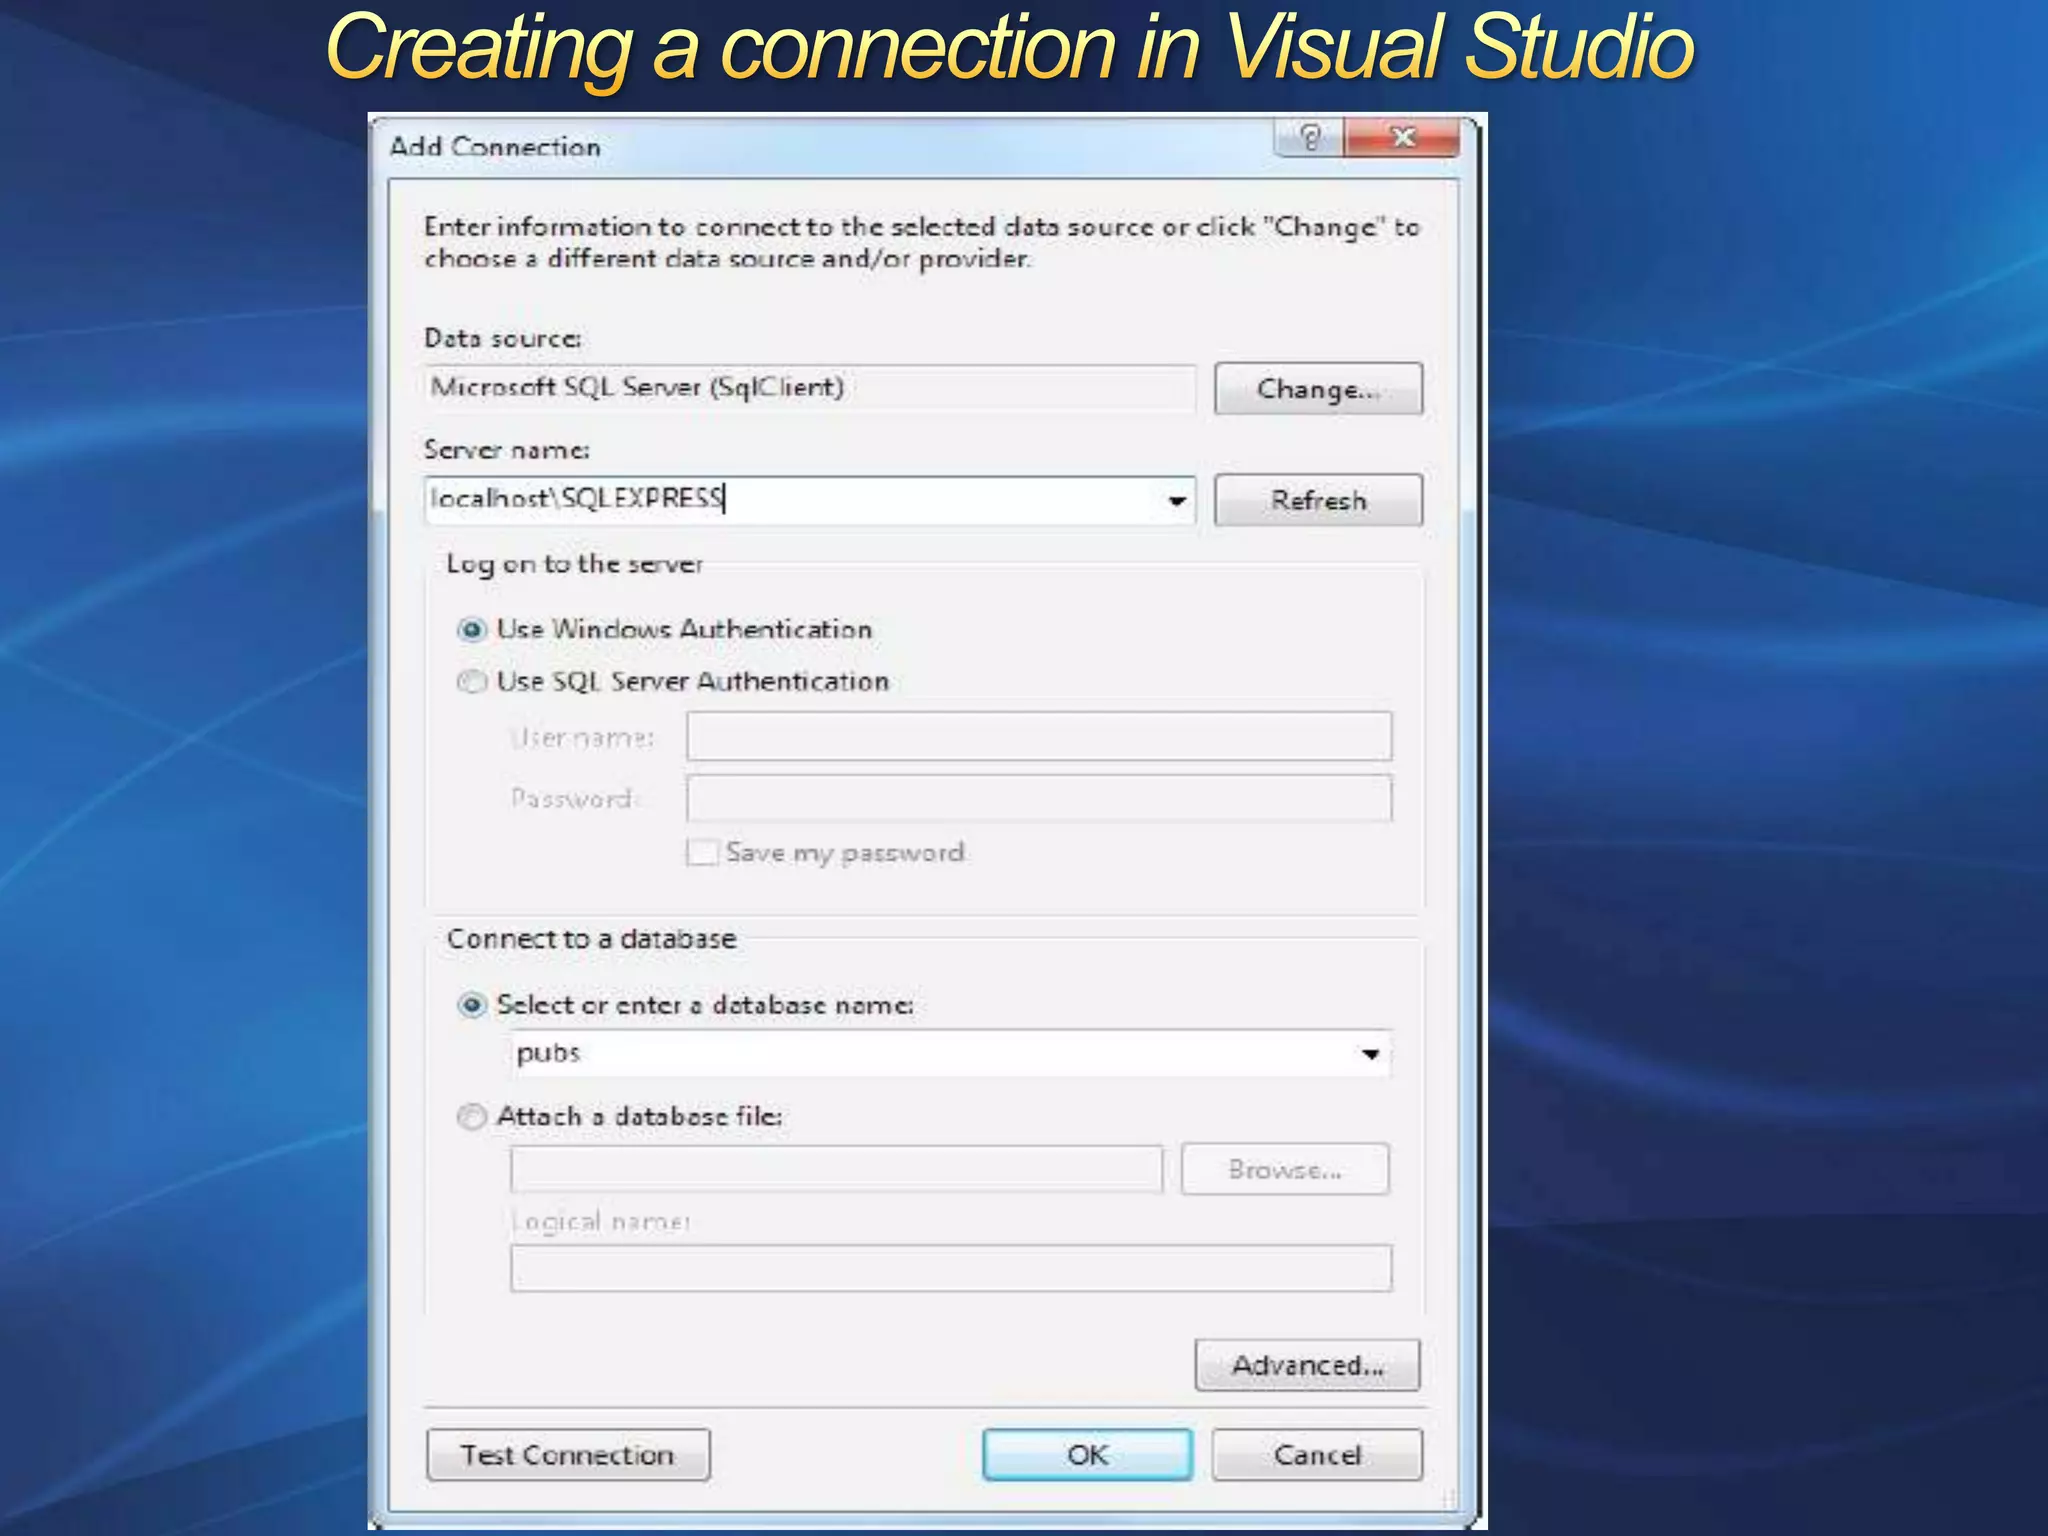Click the User name input field
2048x1536 pixels.
point(1038,737)
